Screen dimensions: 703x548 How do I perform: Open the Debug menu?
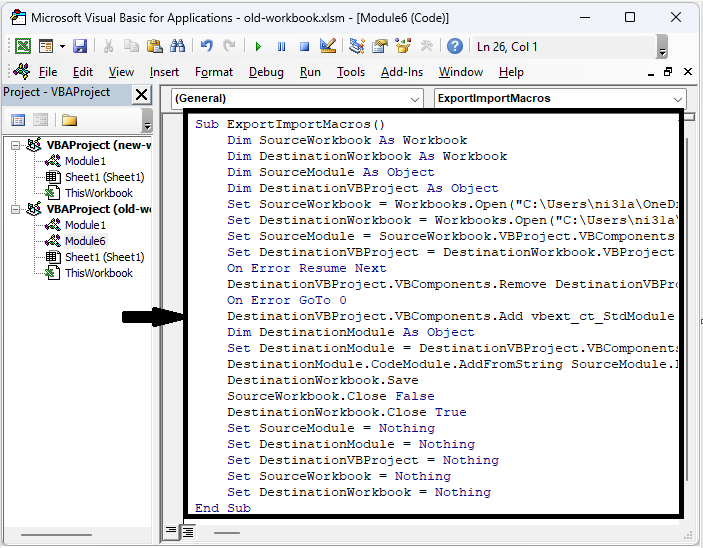266,72
